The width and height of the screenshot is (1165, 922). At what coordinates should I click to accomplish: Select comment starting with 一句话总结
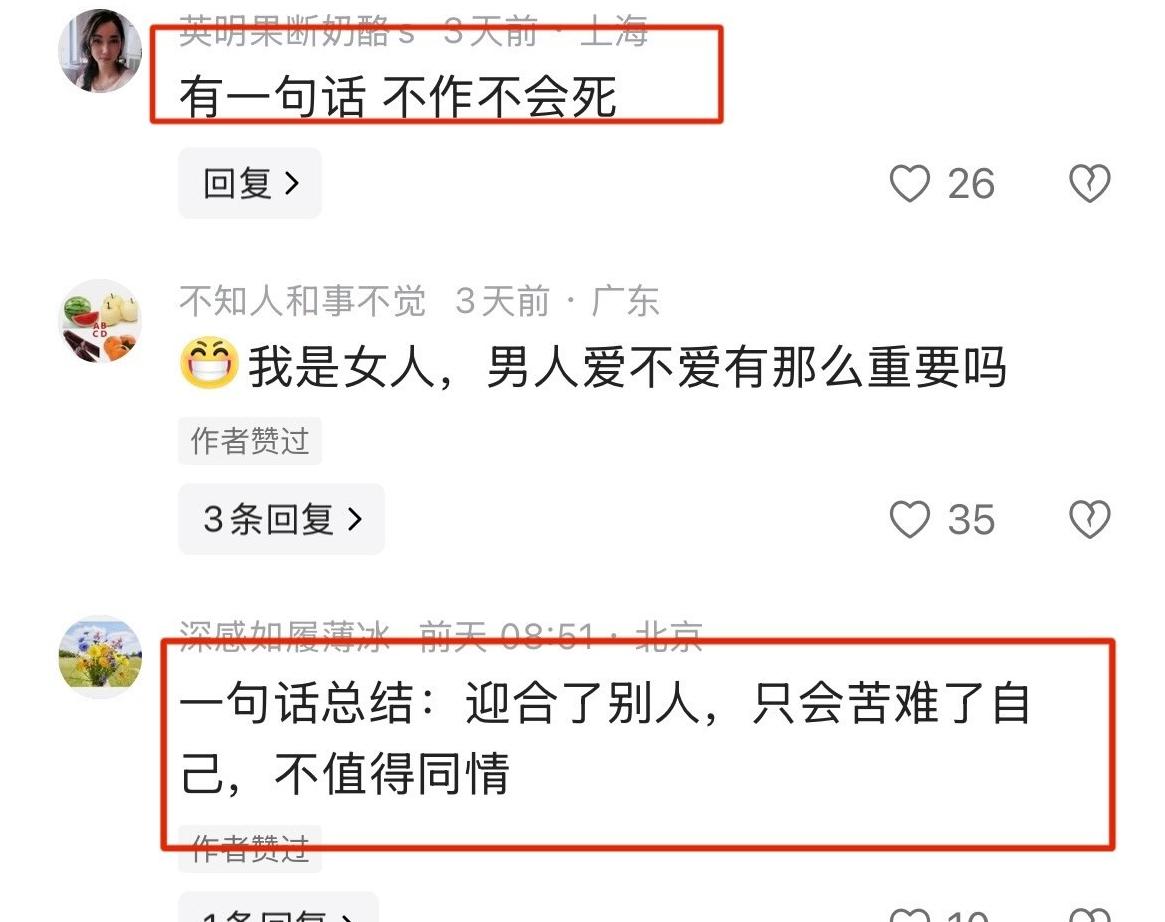click(606, 738)
